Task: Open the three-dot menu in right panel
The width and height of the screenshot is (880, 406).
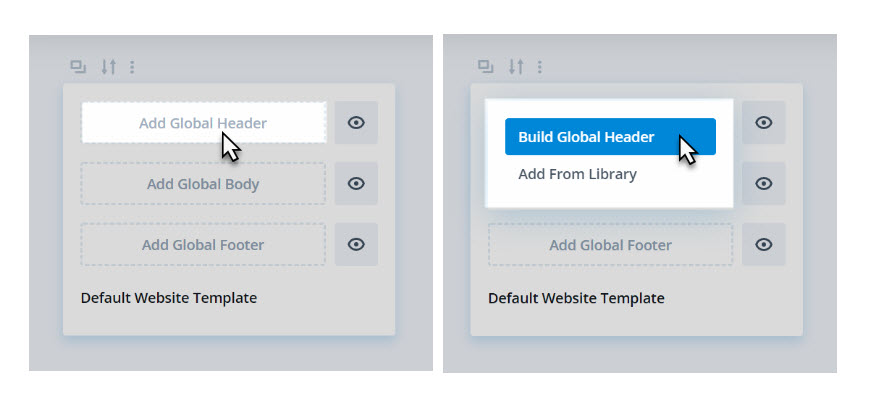Action: [x=539, y=67]
